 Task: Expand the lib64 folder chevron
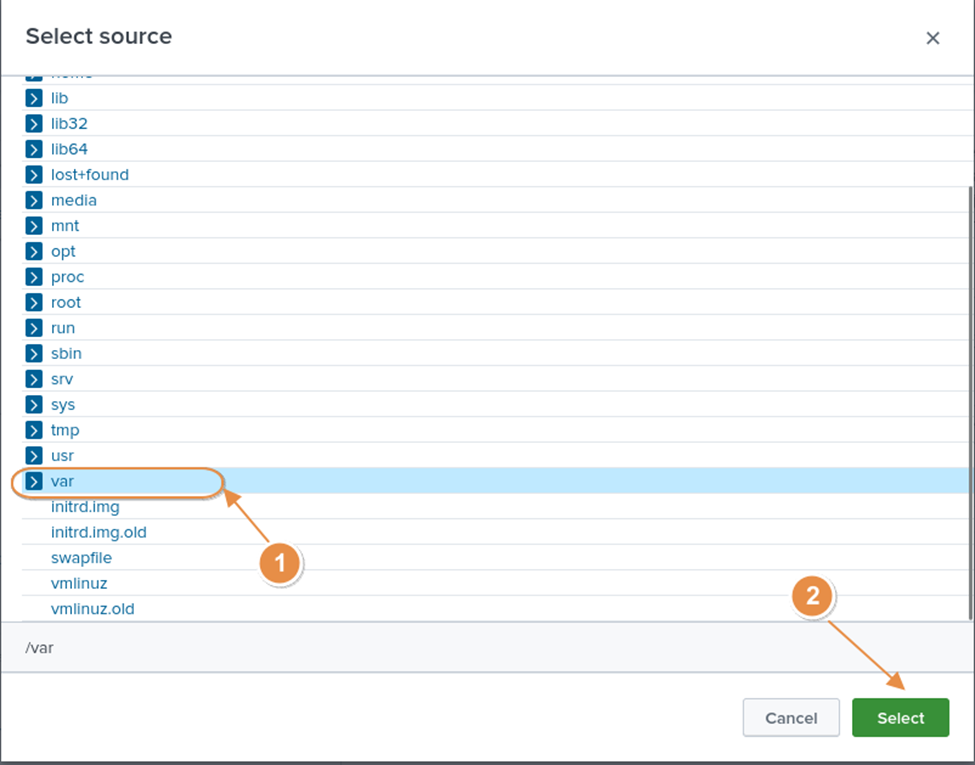tap(34, 149)
